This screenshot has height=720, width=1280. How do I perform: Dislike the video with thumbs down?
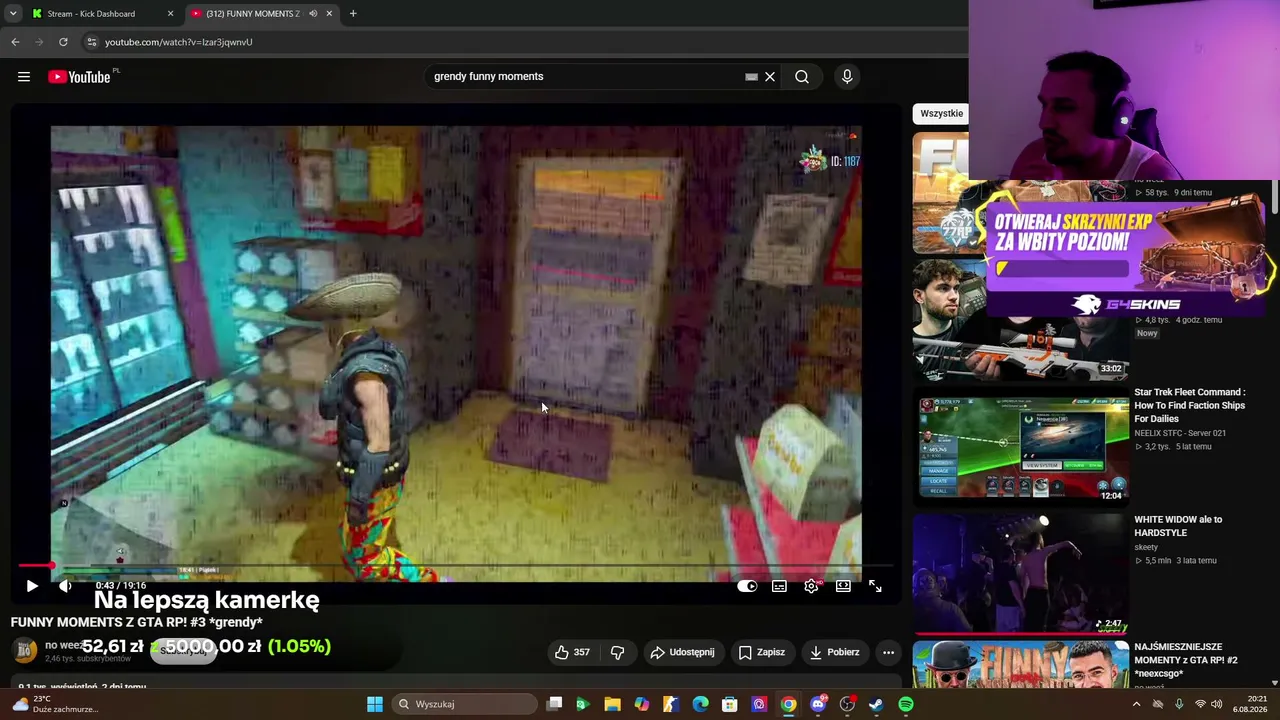[617, 653]
